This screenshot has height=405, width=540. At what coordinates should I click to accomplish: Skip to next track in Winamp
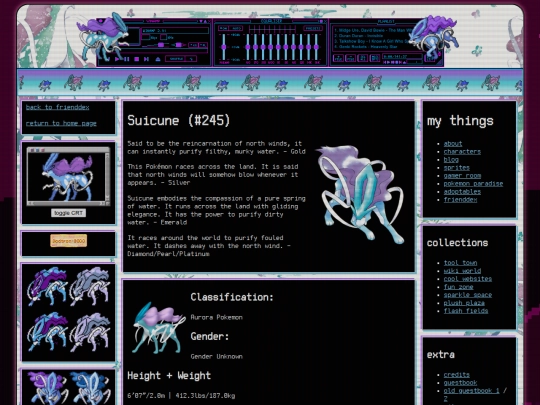(x=146, y=59)
